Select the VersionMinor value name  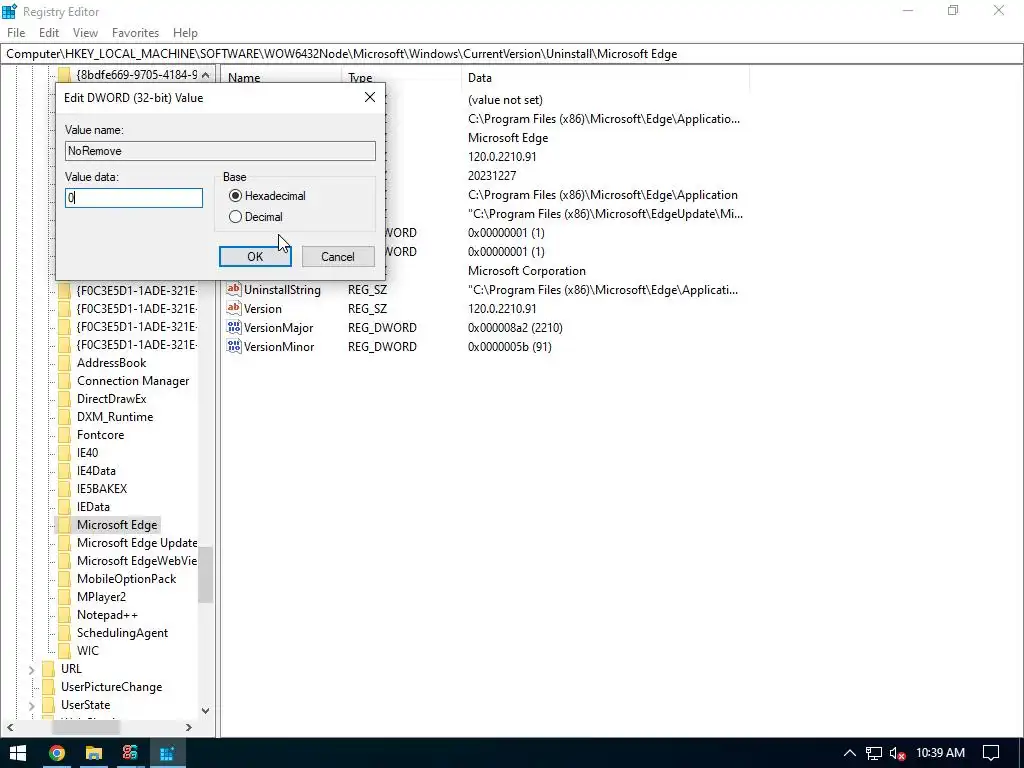[x=279, y=347]
